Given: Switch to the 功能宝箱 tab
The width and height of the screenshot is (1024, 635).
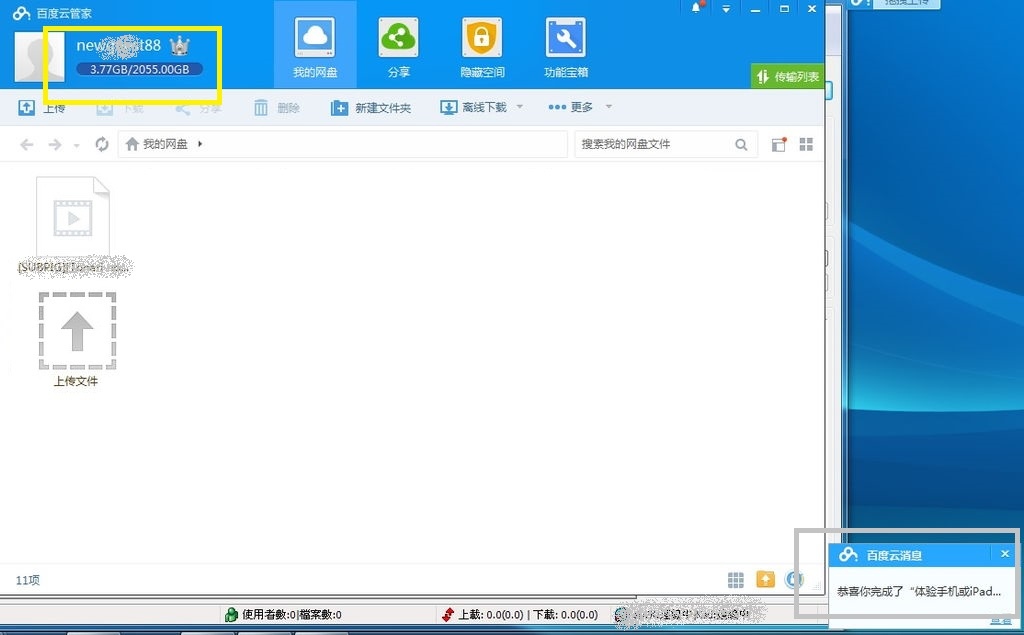Looking at the screenshot, I should click(566, 48).
